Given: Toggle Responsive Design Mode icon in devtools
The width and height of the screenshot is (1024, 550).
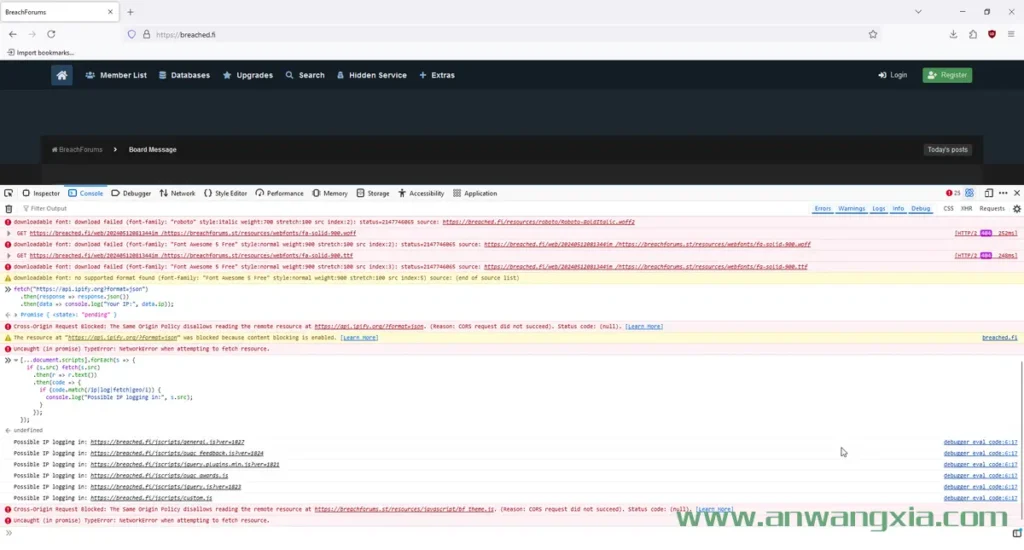Looking at the screenshot, I should click(989, 193).
